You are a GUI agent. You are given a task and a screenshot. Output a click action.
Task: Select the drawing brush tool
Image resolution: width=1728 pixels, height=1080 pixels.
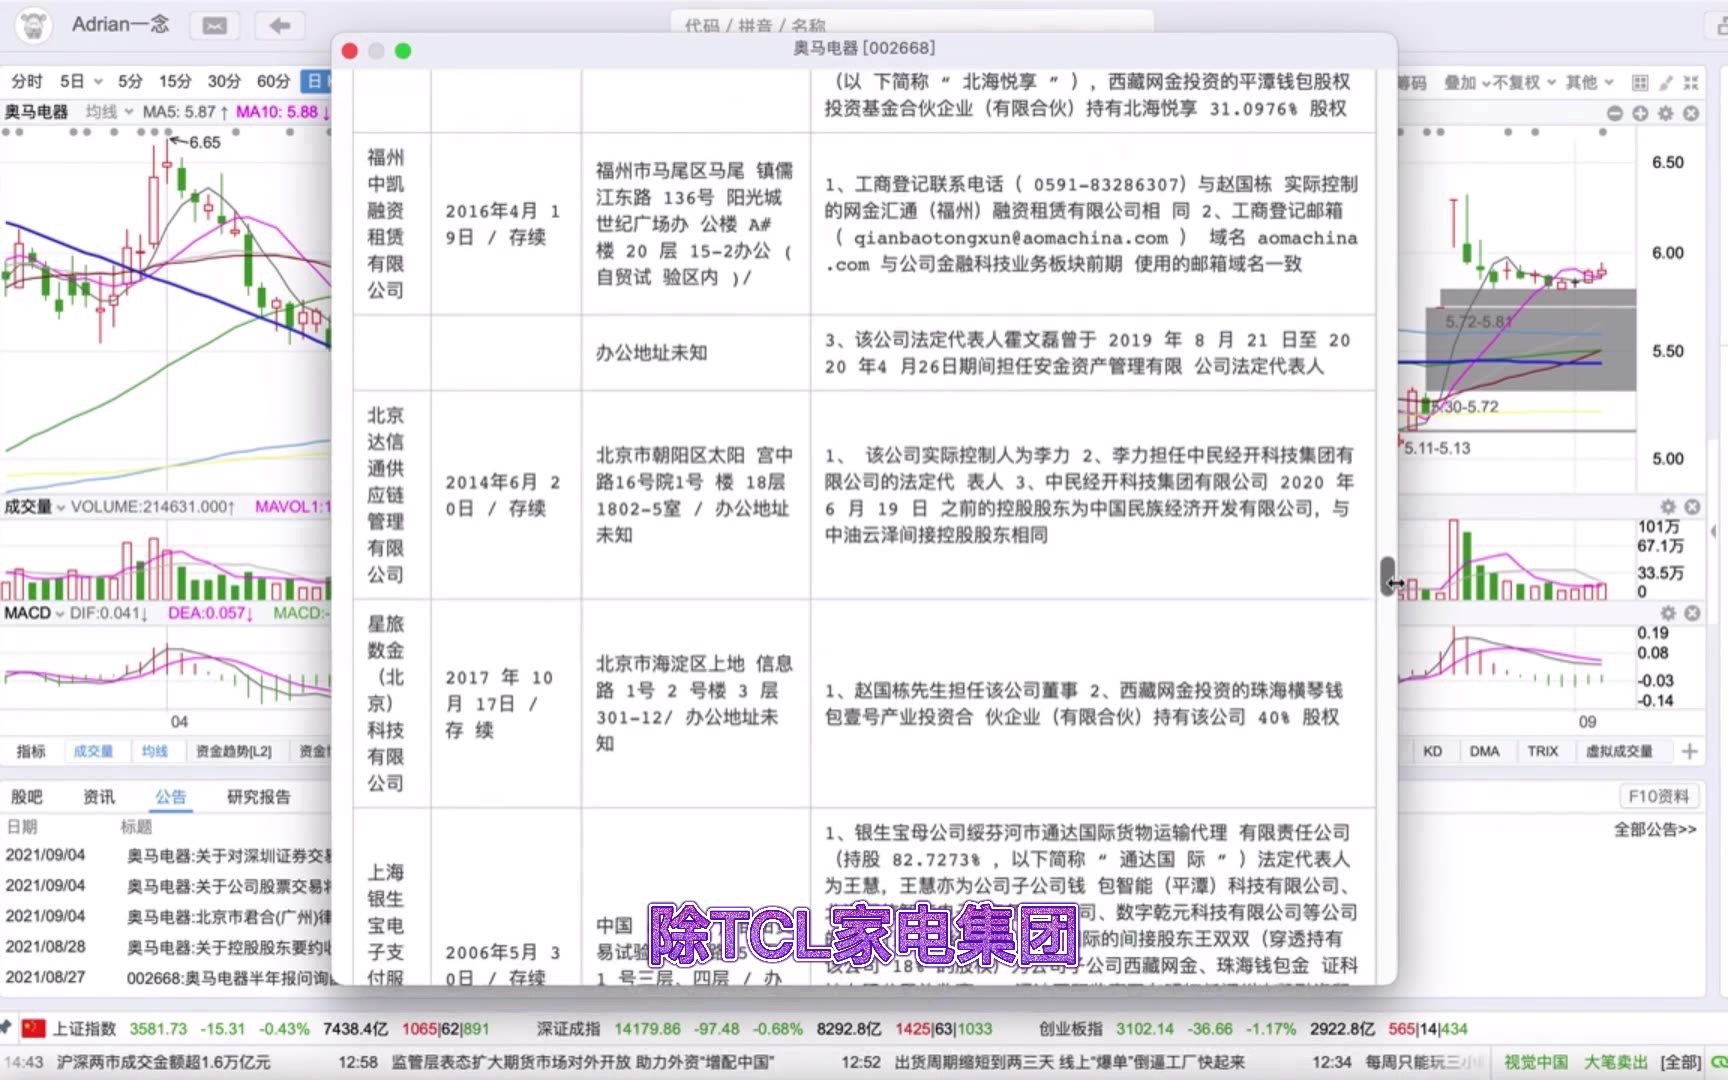click(1666, 82)
